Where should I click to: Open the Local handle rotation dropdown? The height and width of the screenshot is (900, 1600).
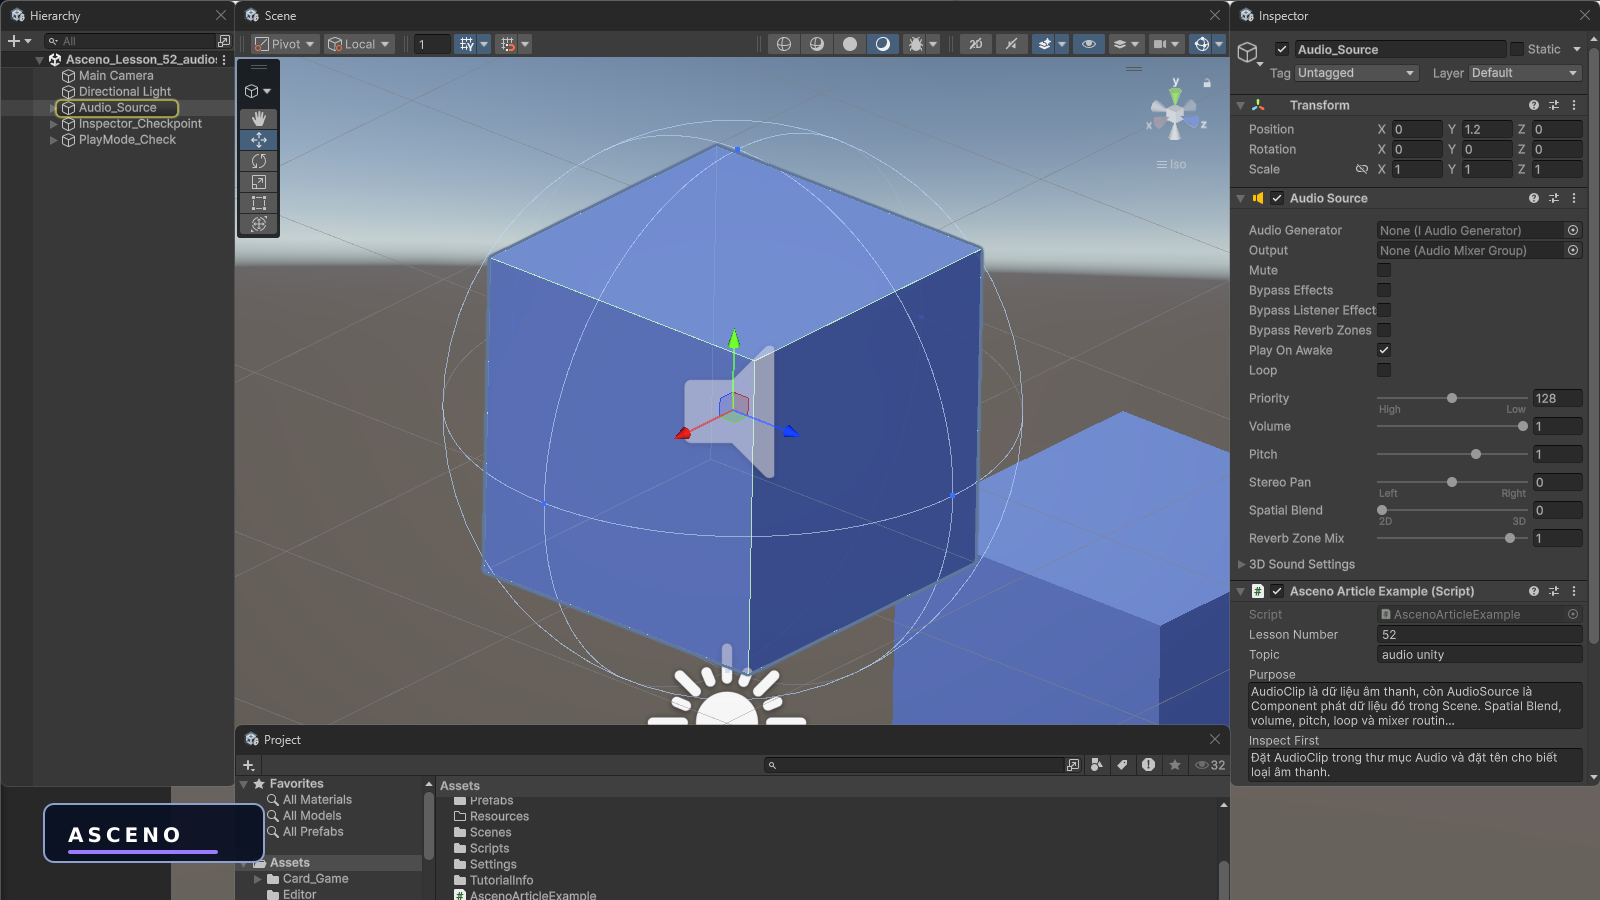click(x=359, y=44)
